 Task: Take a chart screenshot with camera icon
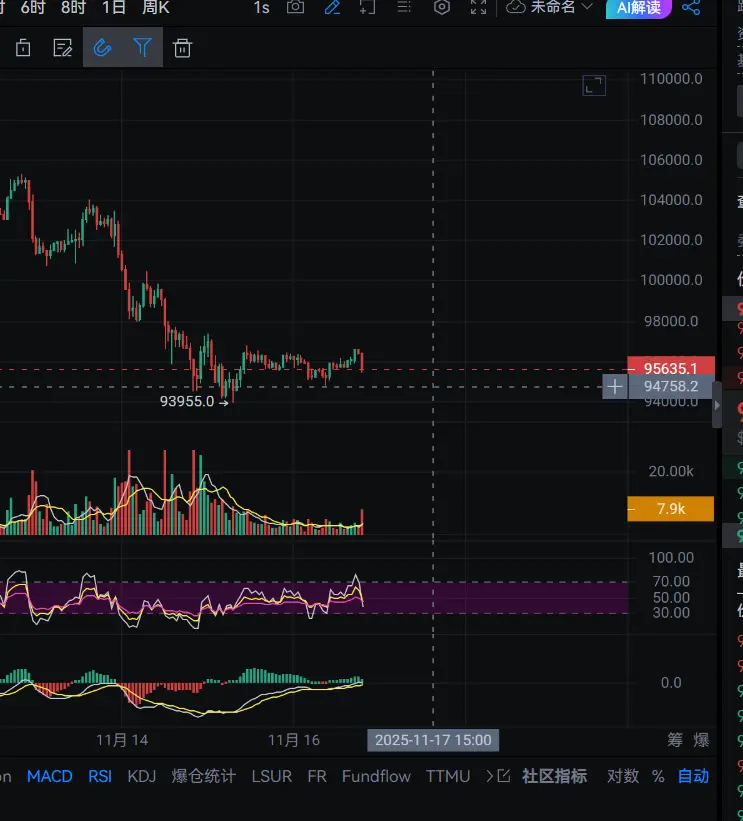pyautogui.click(x=295, y=7)
